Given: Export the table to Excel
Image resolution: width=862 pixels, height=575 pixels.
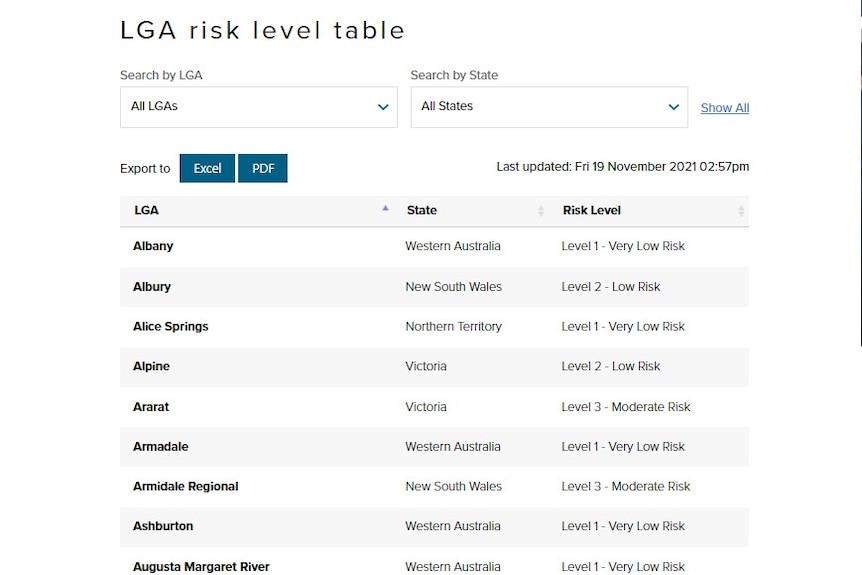Looking at the screenshot, I should [207, 168].
